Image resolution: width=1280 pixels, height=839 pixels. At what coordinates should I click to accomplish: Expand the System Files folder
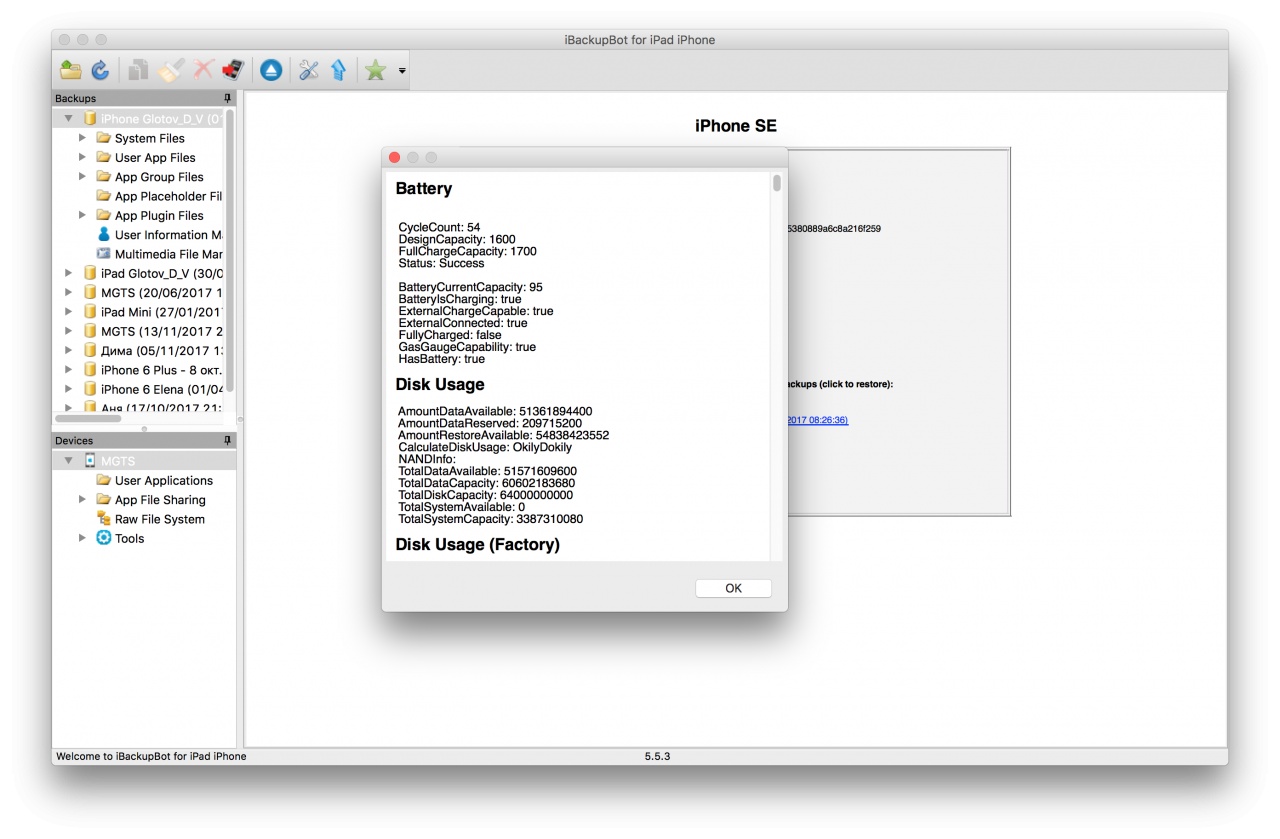tap(83, 138)
